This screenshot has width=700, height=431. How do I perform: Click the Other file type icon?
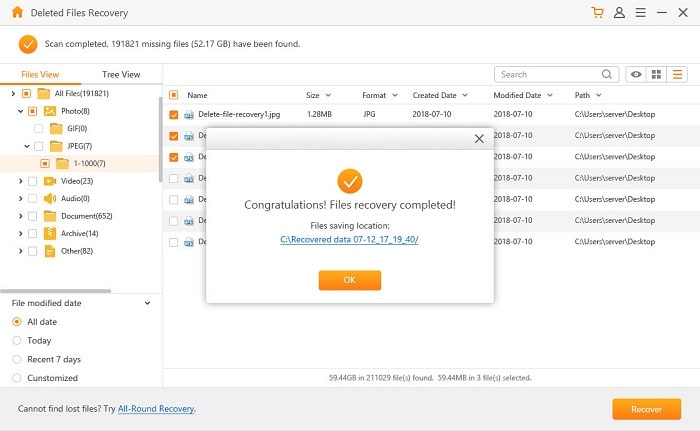(x=50, y=251)
